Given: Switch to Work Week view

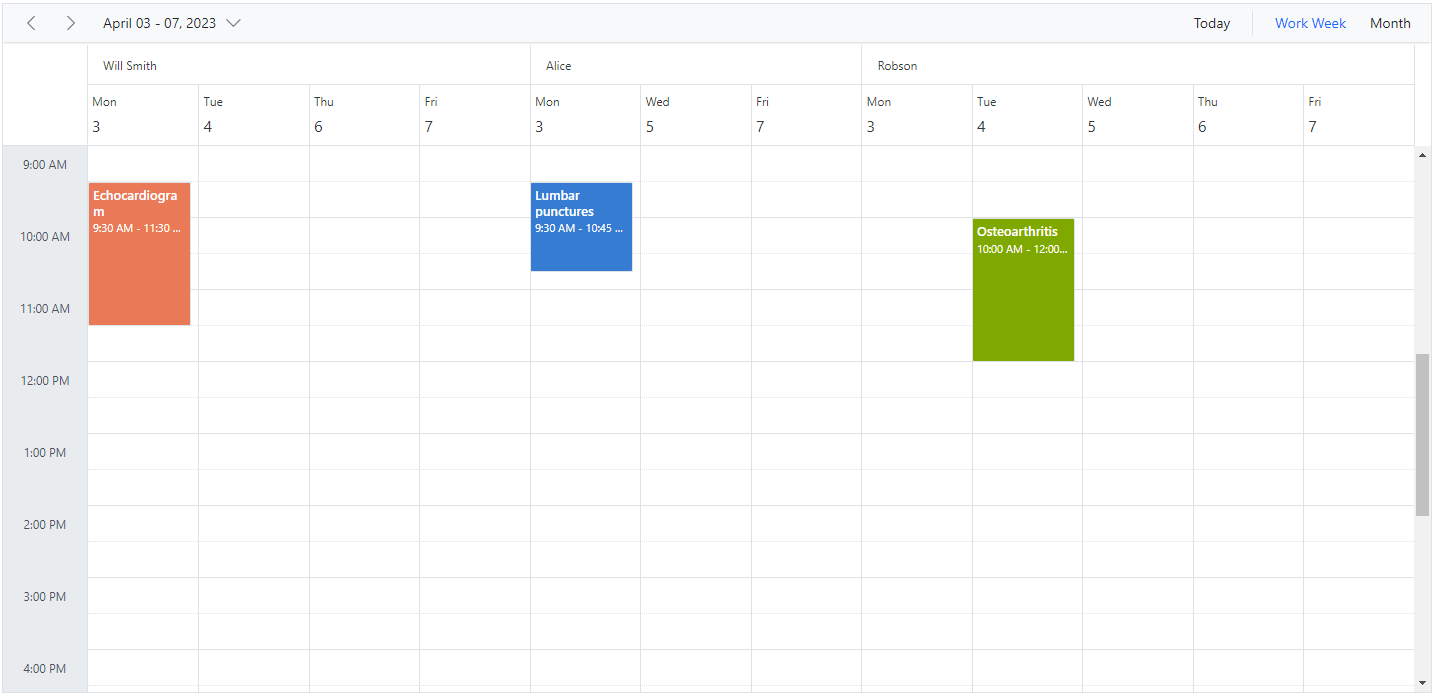Looking at the screenshot, I should tap(1310, 23).
